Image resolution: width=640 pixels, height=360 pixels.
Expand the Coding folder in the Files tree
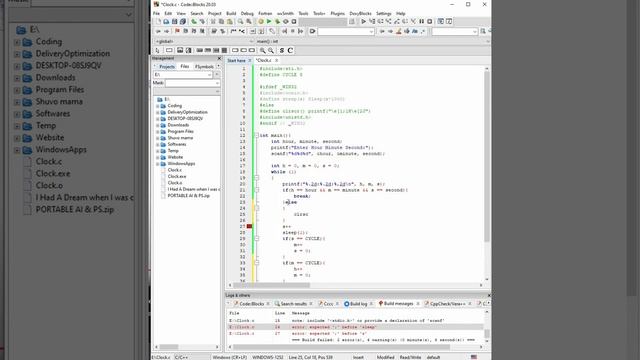[158, 106]
